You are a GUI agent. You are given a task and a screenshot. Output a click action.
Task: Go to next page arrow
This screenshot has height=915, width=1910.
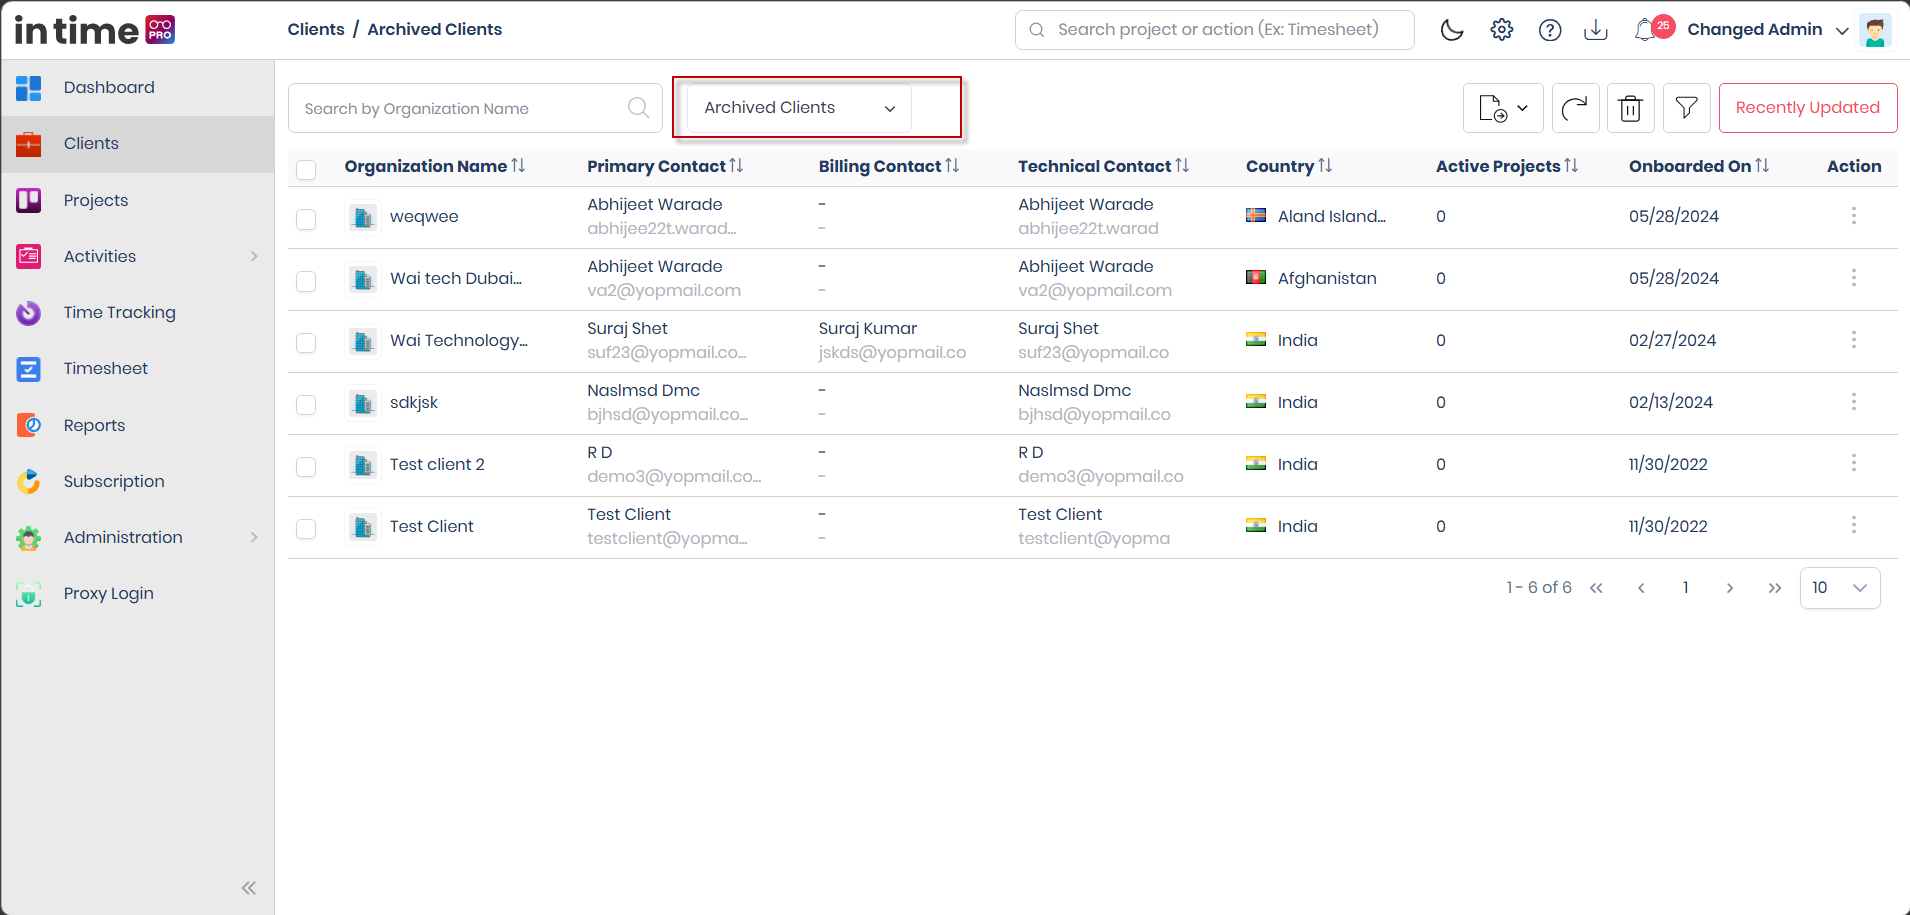click(x=1729, y=588)
